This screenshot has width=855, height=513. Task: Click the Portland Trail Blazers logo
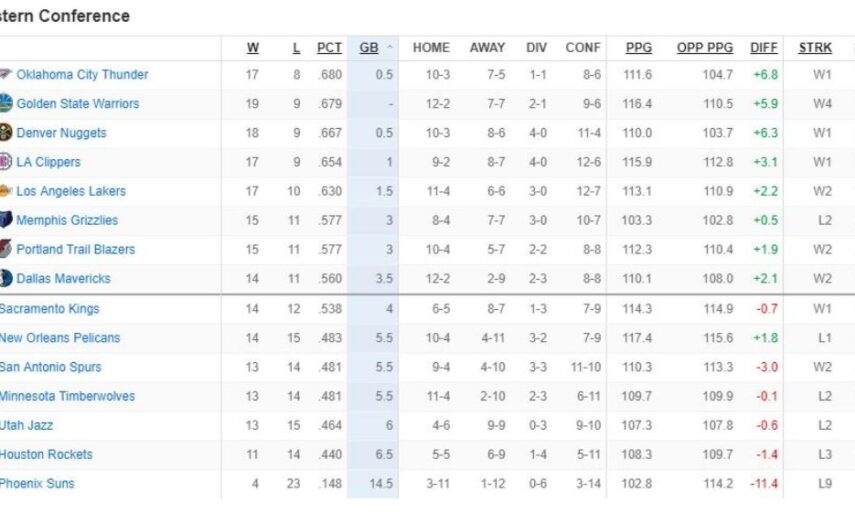(6, 249)
